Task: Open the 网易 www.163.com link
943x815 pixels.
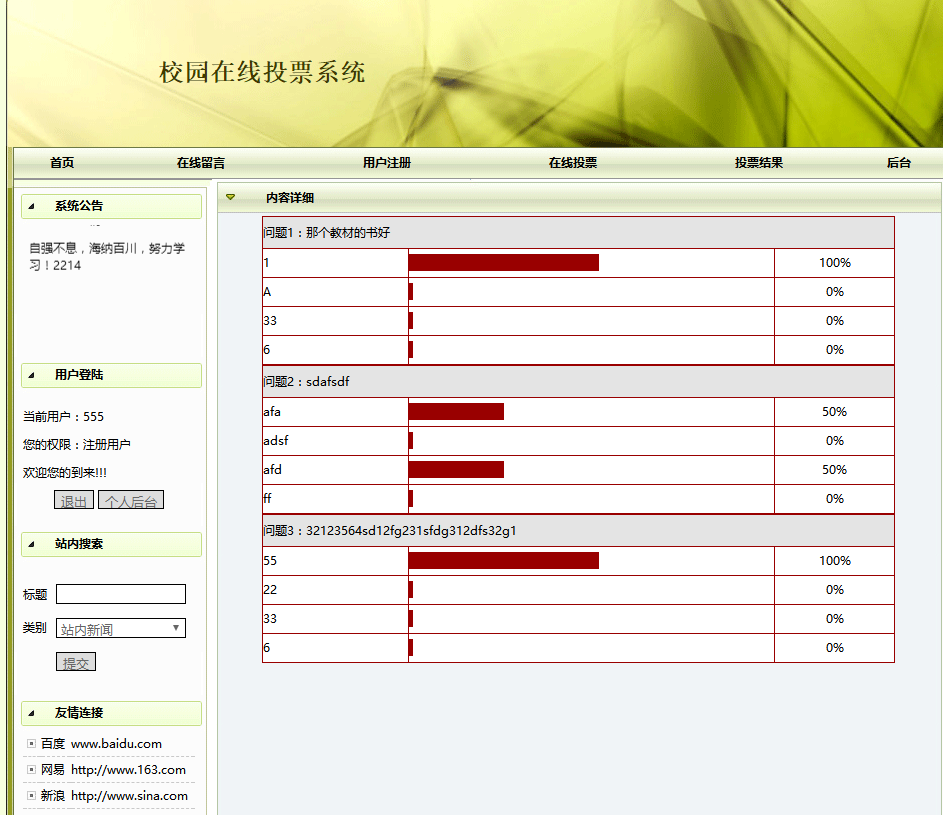Action: point(113,770)
